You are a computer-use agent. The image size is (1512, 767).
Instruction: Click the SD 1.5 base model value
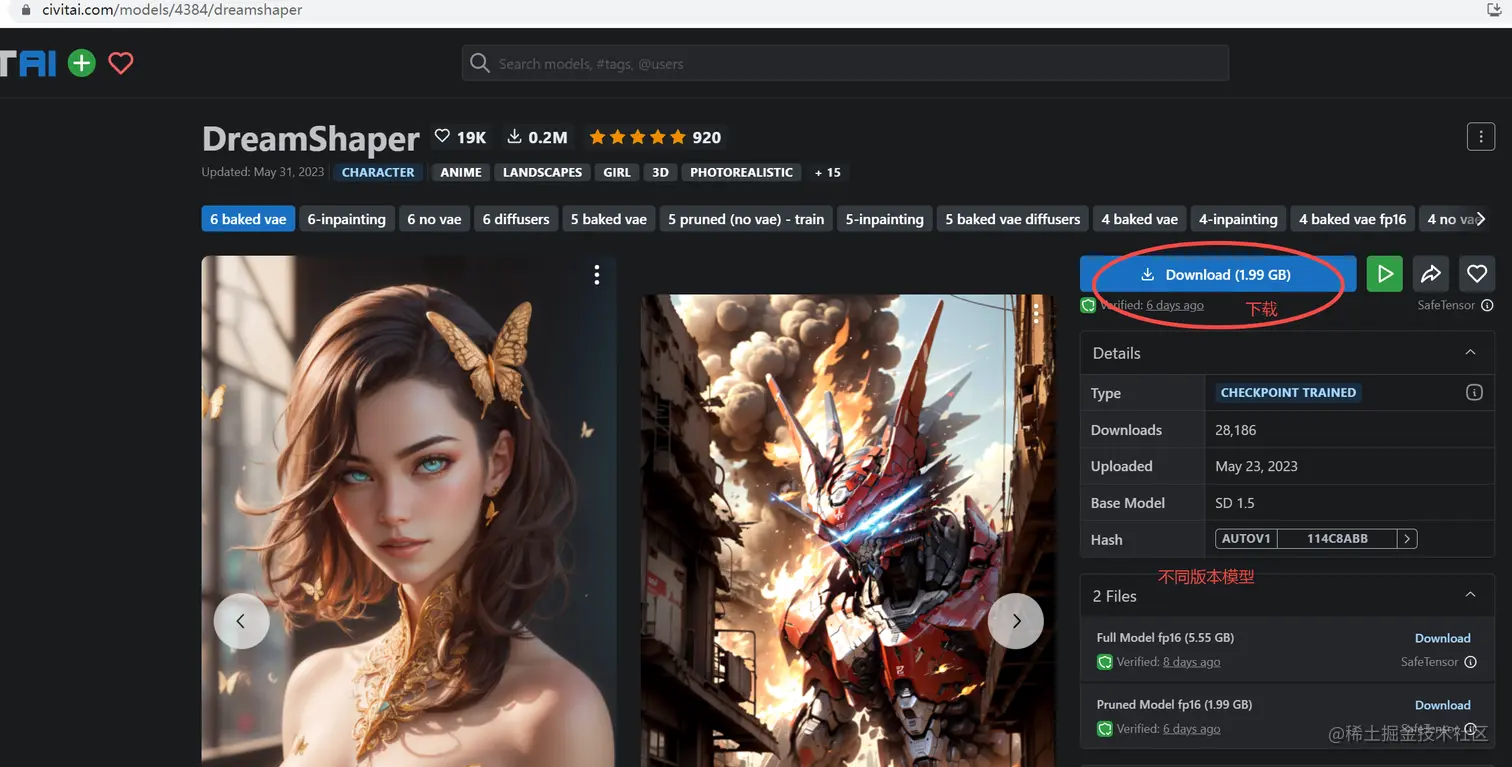point(1235,503)
